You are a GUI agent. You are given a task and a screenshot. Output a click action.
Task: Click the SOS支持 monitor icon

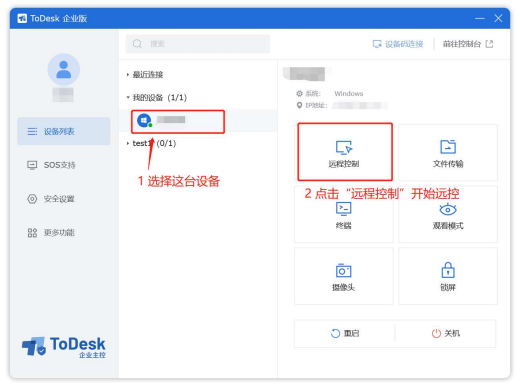(x=32, y=165)
